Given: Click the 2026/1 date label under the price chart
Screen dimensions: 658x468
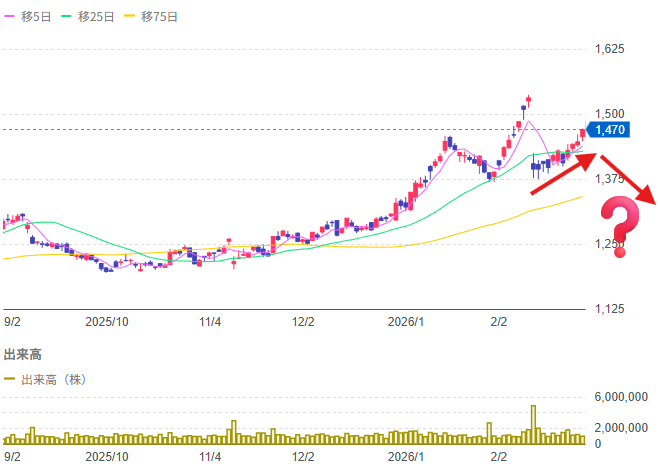Looking at the screenshot, I should [x=406, y=322].
